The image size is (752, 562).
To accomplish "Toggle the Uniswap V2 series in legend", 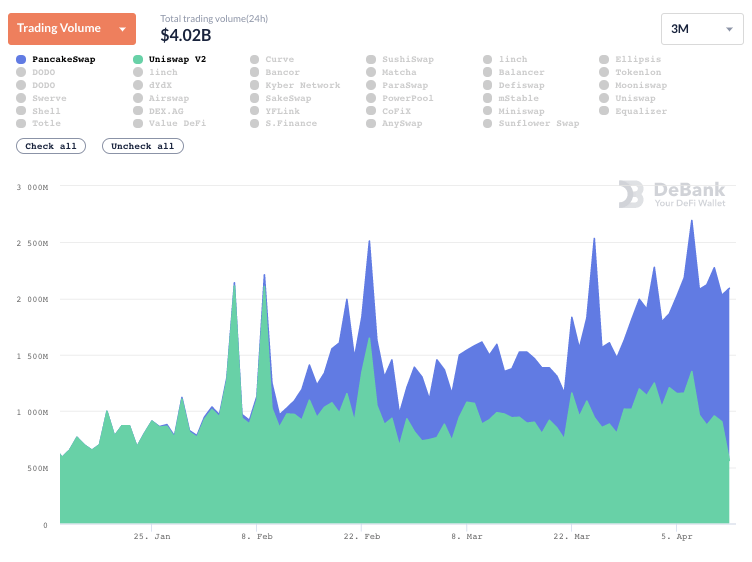I will 170,59.
